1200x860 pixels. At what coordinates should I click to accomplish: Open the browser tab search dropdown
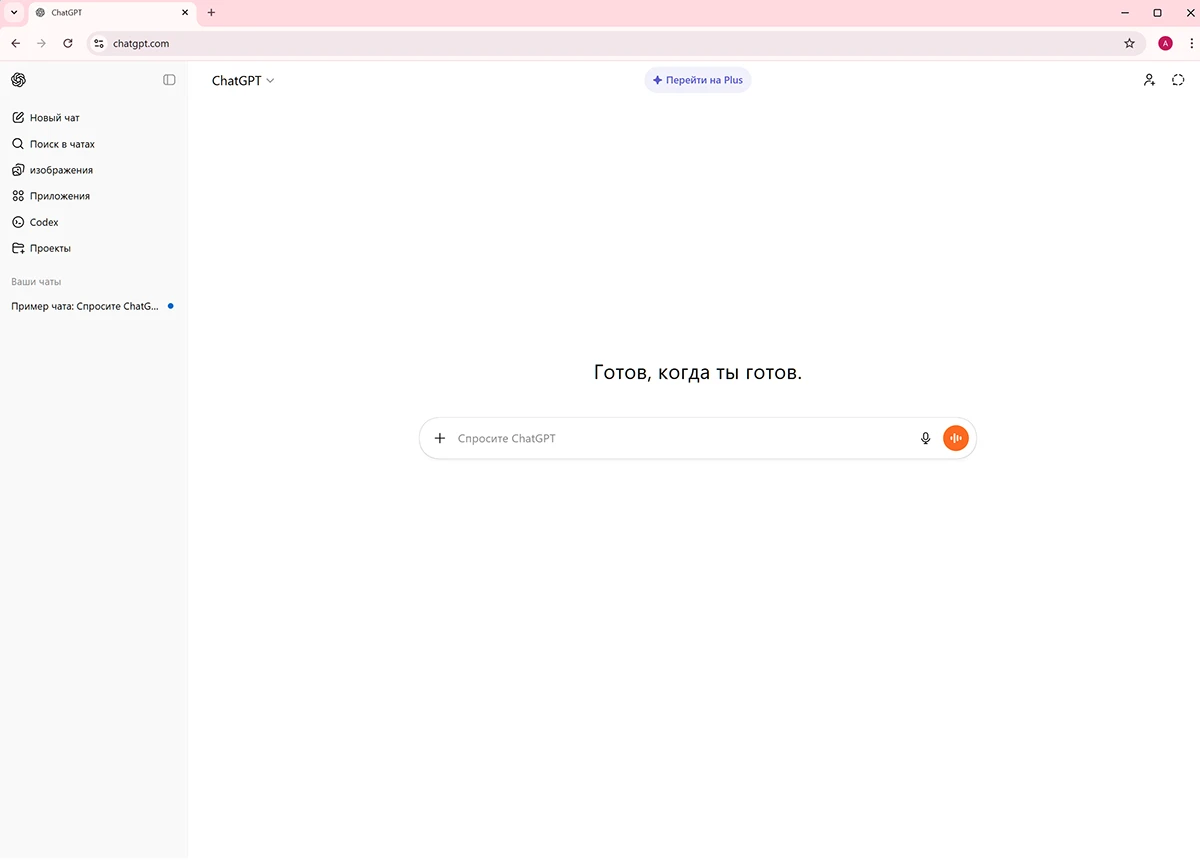(x=14, y=13)
